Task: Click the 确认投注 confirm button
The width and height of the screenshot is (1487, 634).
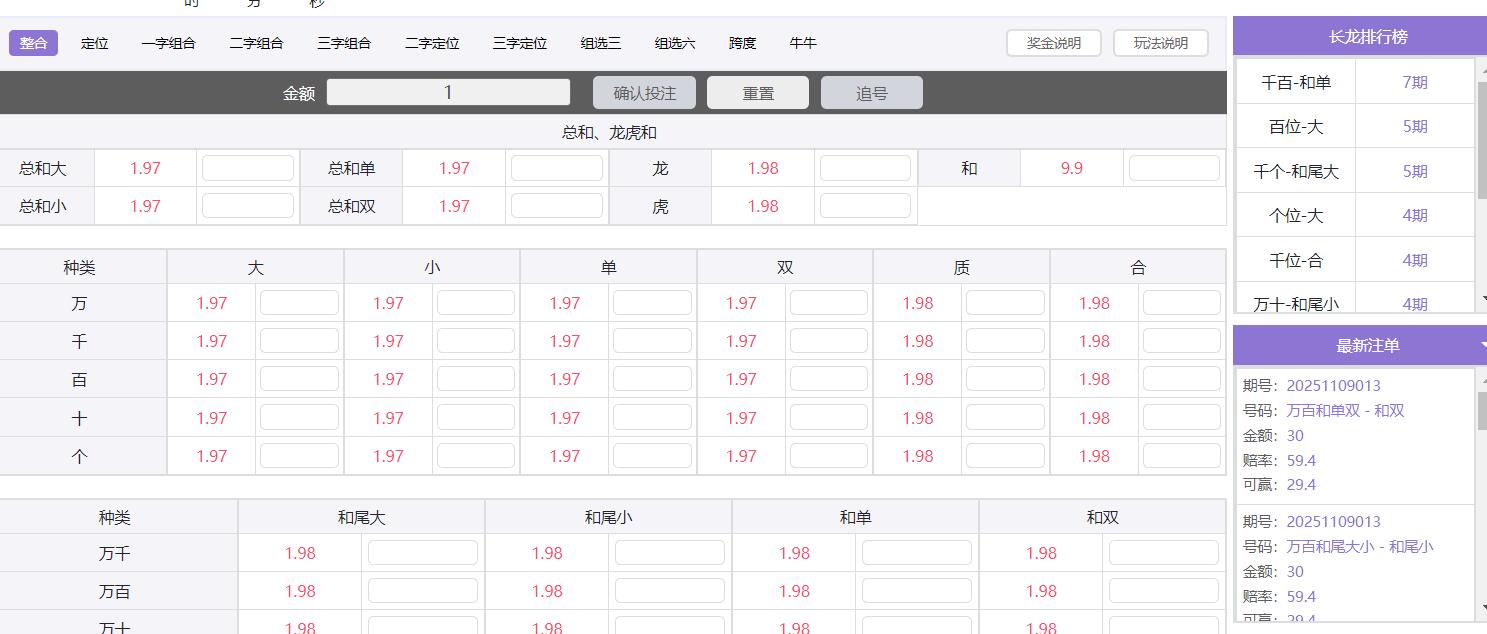Action: tap(645, 92)
